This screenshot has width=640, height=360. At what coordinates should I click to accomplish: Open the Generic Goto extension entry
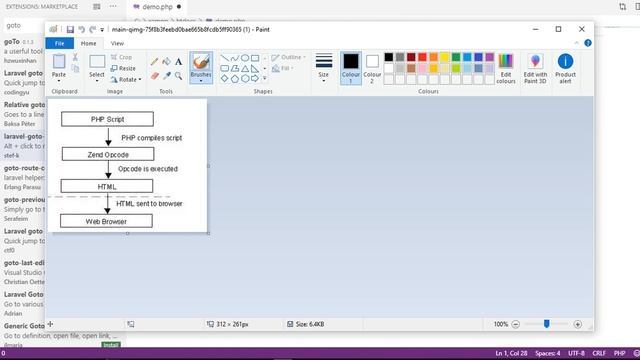(x=63, y=336)
